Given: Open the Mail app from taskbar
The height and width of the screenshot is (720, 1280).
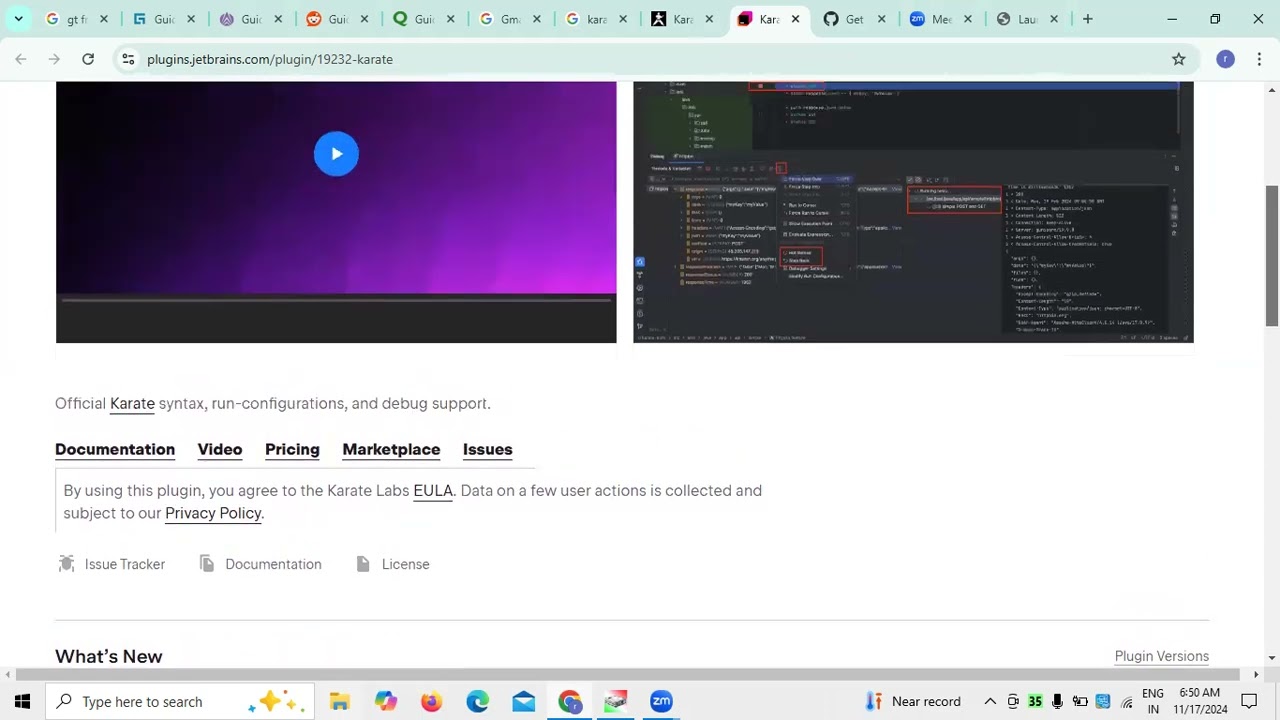Looking at the screenshot, I should pyautogui.click(x=524, y=701).
